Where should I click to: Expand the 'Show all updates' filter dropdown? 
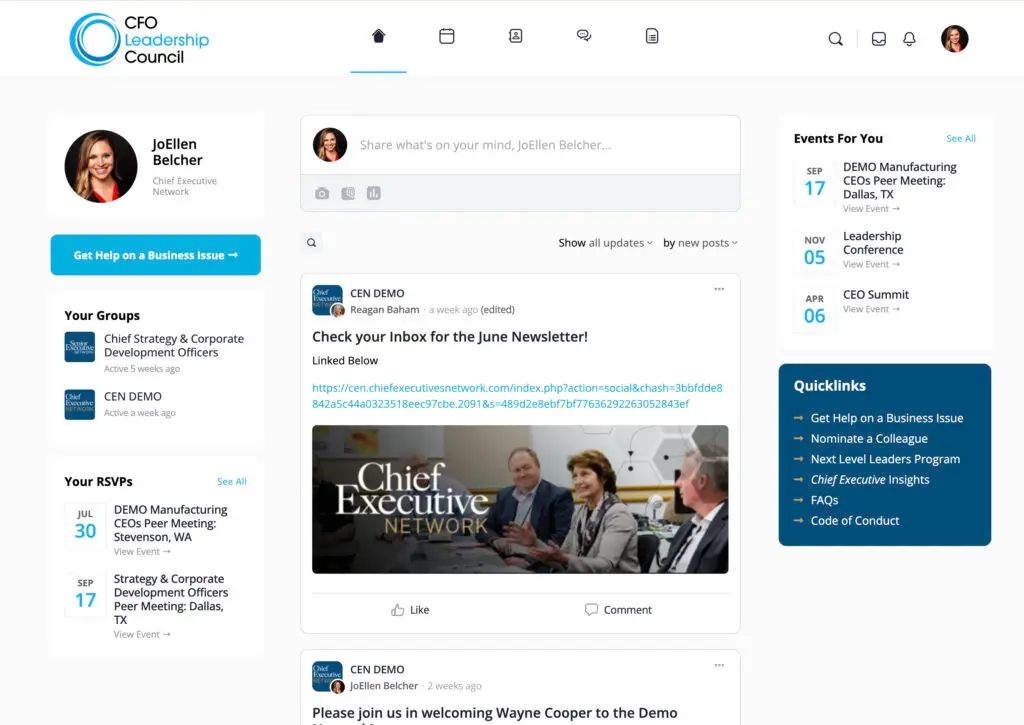click(x=605, y=243)
